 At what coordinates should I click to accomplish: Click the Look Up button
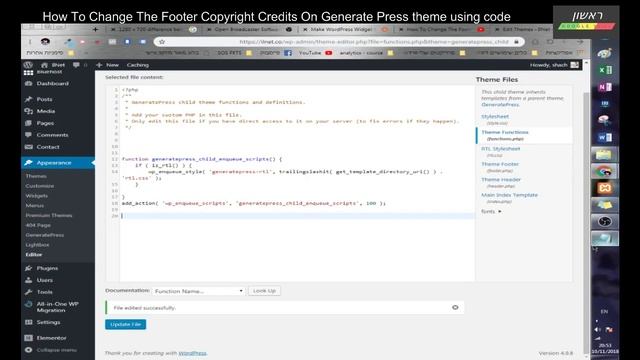coord(264,291)
